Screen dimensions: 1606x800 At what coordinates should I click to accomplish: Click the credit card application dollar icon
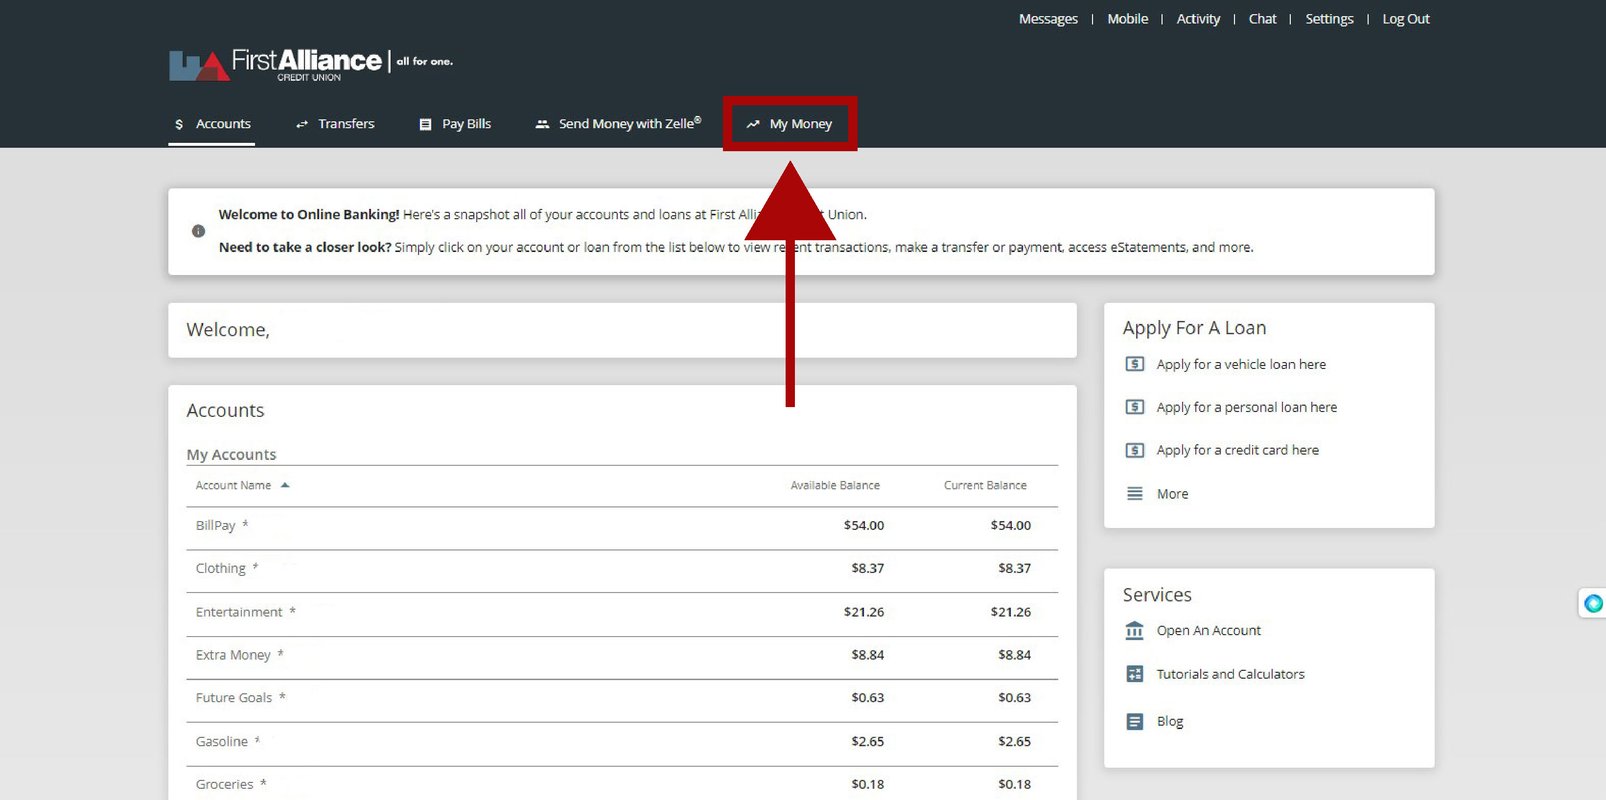coord(1135,450)
